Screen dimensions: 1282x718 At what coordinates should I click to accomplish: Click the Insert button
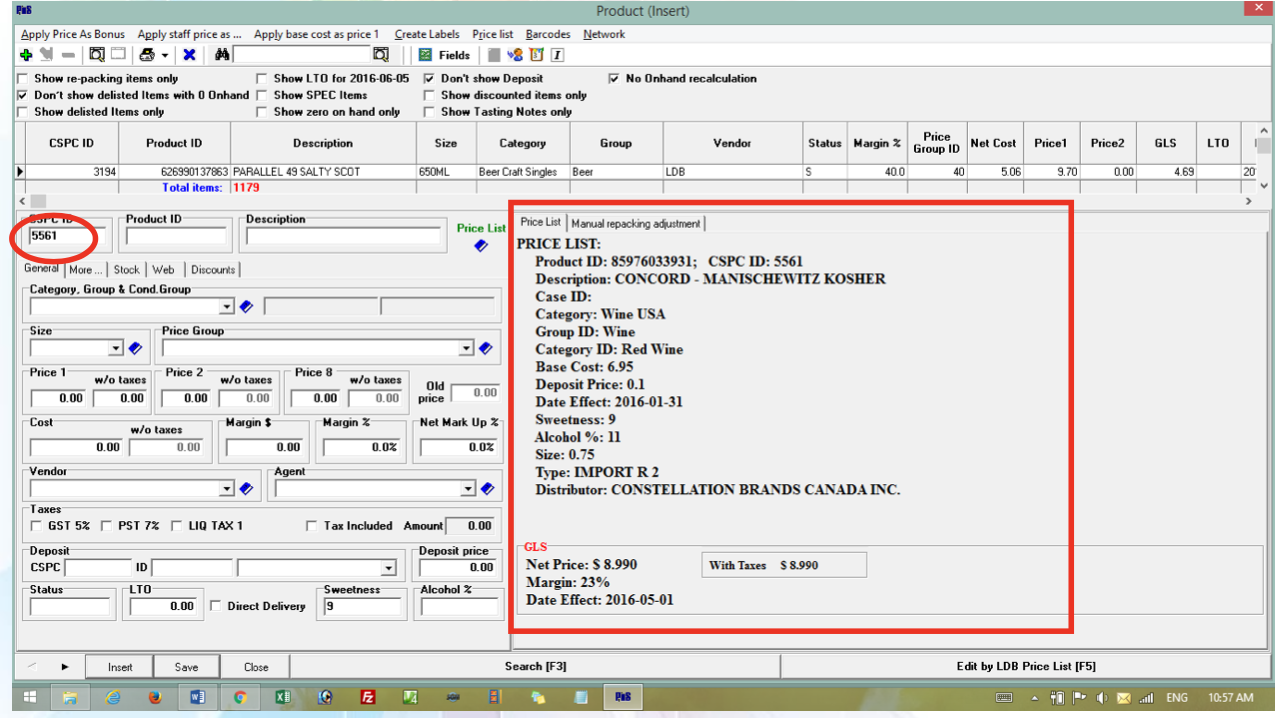[120, 667]
